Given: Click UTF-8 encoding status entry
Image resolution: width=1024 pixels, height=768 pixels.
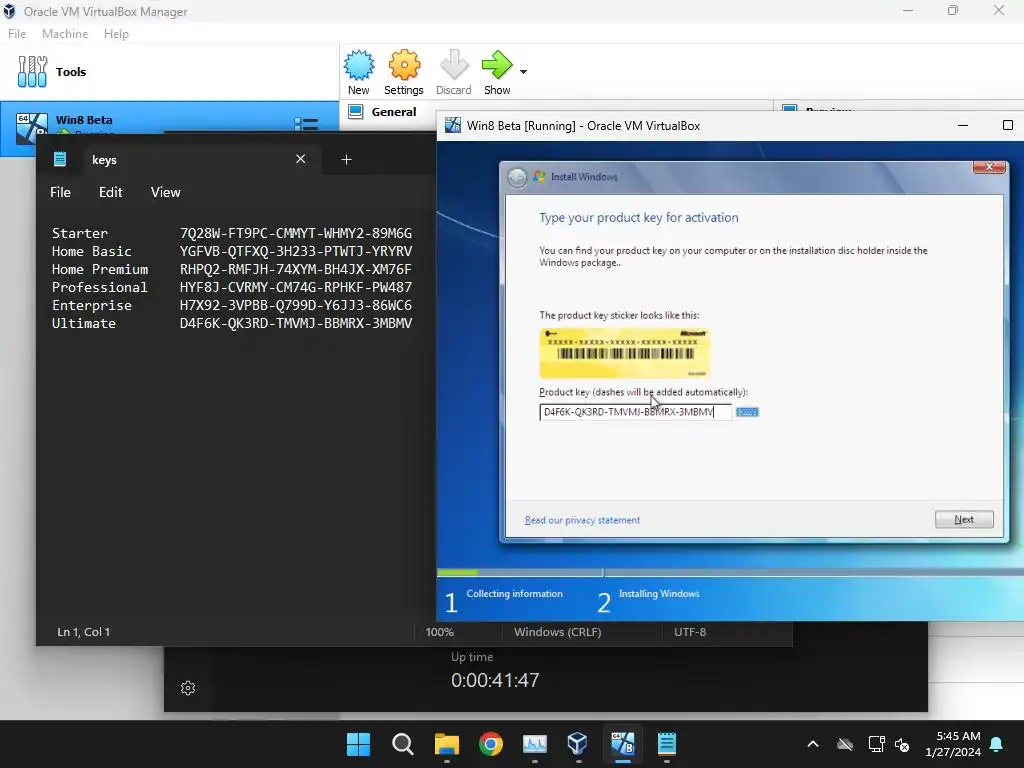Looking at the screenshot, I should 690,632.
